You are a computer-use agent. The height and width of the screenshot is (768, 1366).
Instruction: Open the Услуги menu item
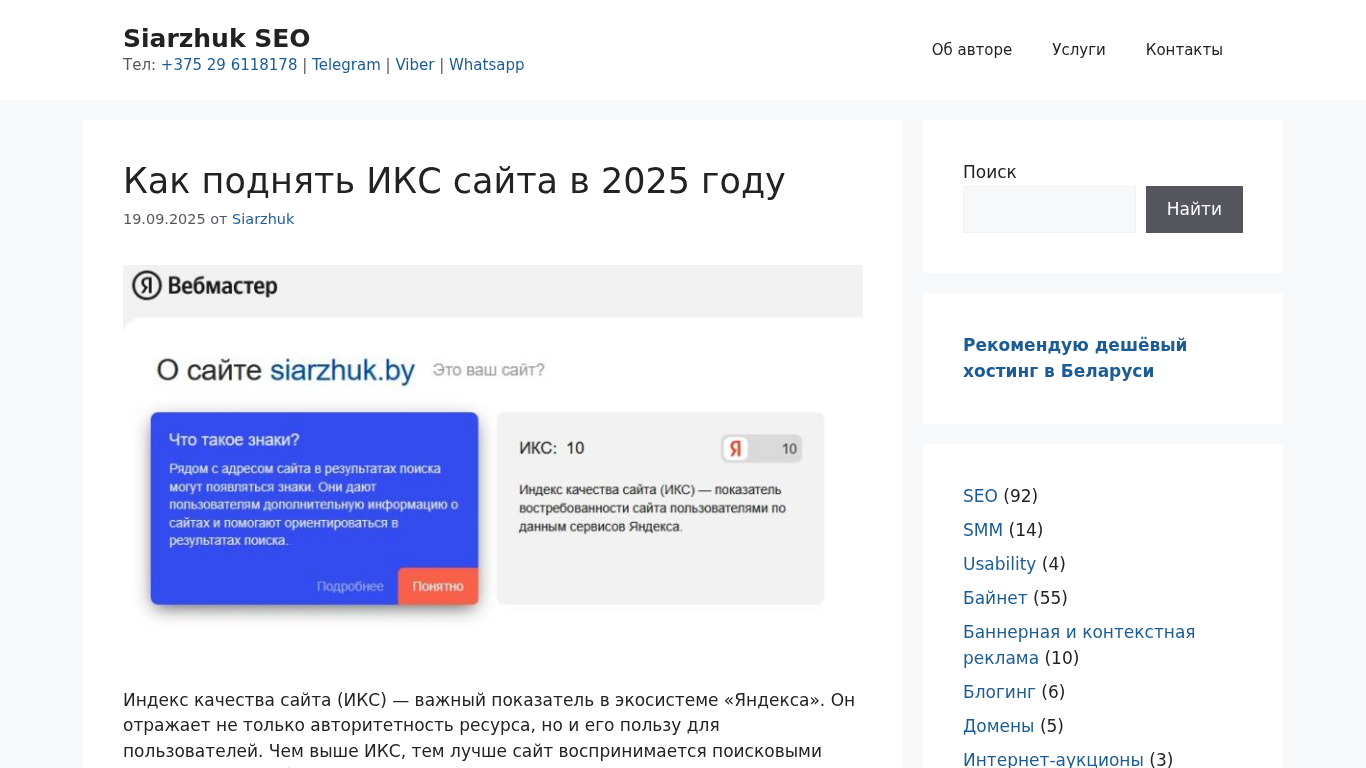1079,50
